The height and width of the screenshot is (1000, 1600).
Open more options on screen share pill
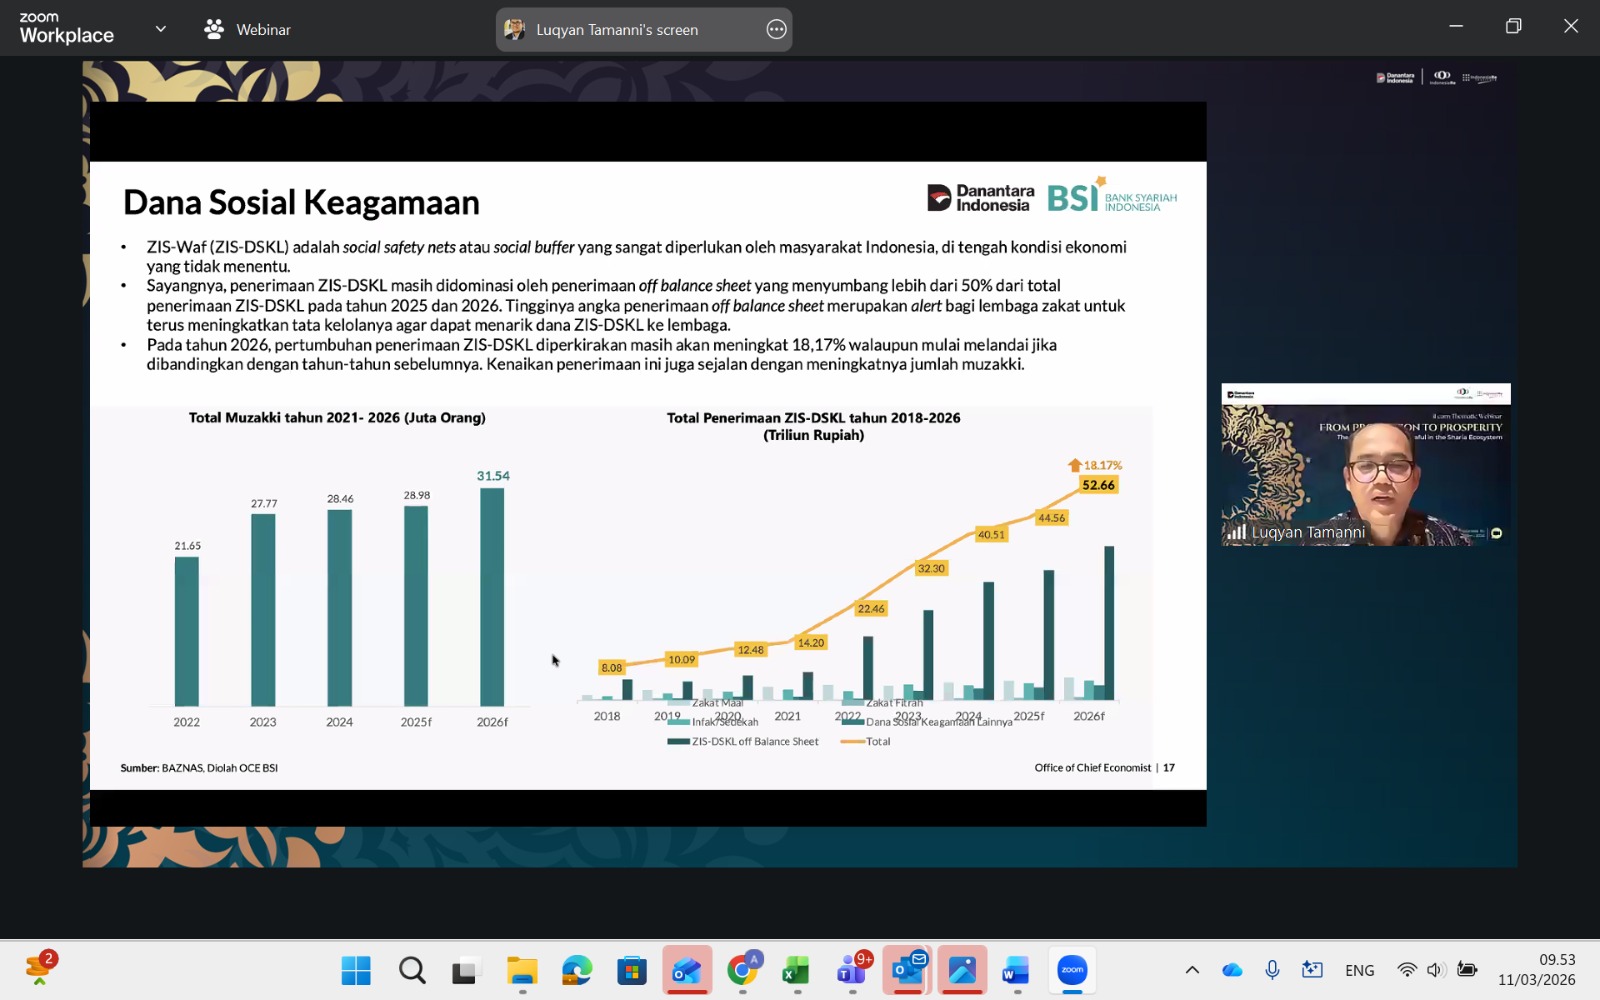point(776,29)
